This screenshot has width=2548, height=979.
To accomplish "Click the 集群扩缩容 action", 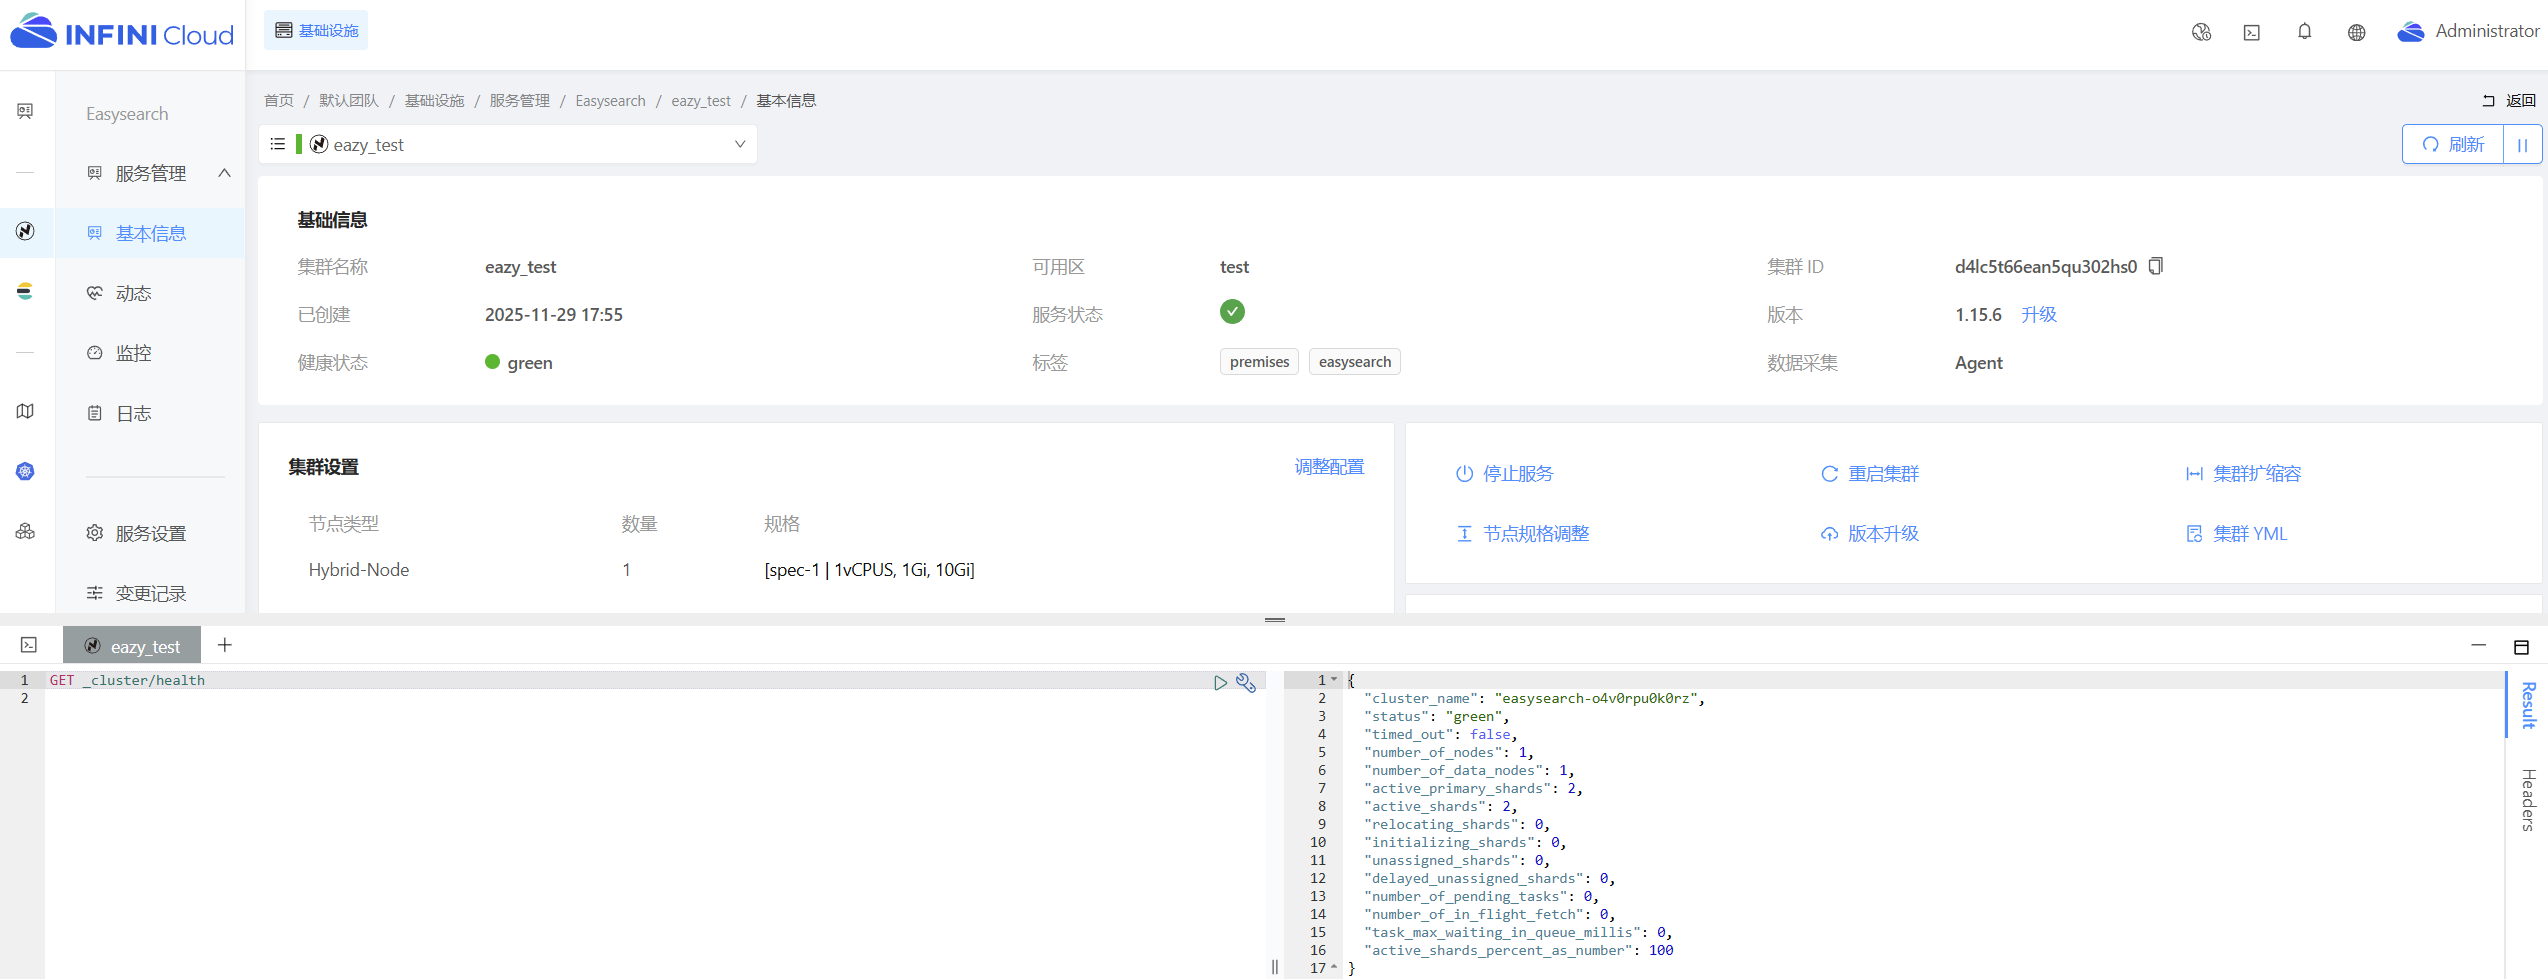I will 2243,473.
